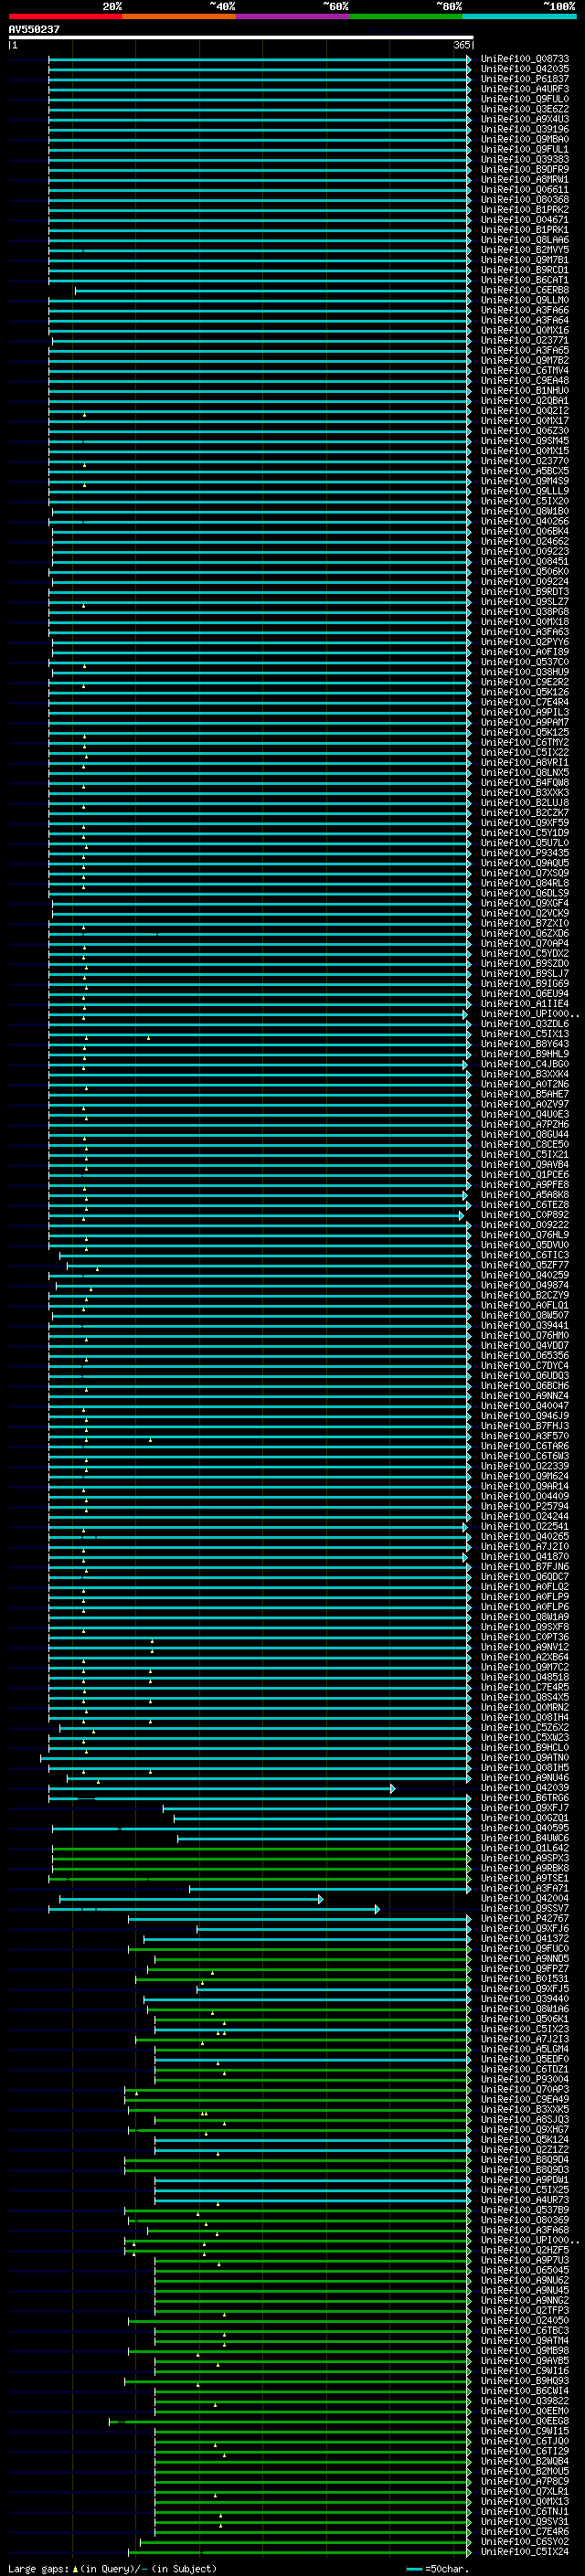Click the cyan ~100% identity scale segment
This screenshot has width=585, height=2576.
(x=520, y=16)
